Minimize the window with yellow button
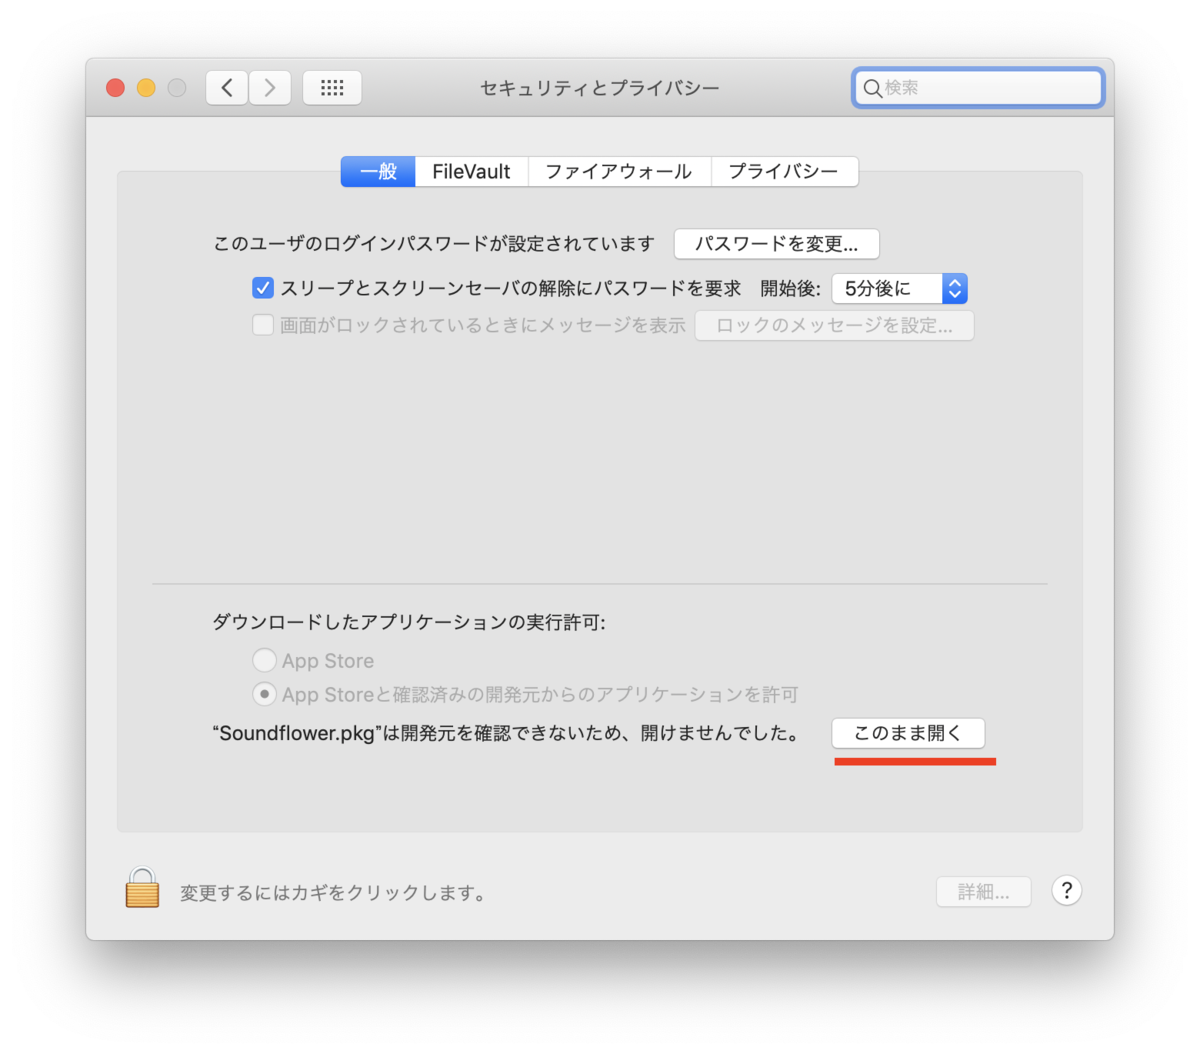Screen dimensions: 1200x1054 [x=146, y=88]
